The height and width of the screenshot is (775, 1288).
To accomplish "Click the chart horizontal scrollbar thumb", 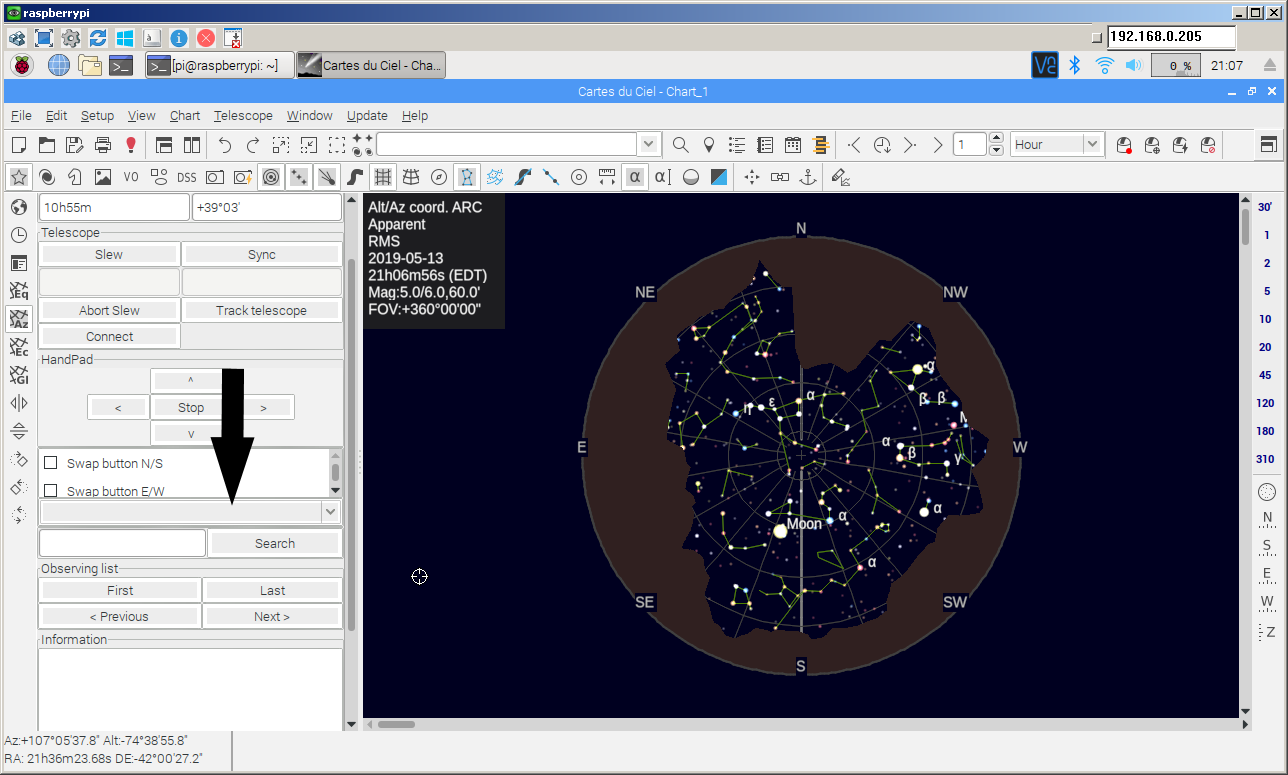I will [396, 724].
